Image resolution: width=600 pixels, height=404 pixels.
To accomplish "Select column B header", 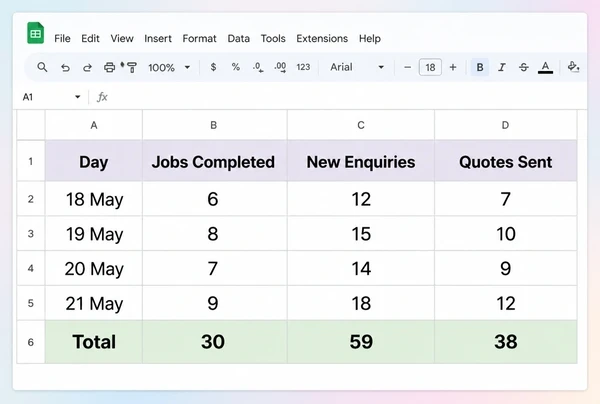I will [x=214, y=125].
